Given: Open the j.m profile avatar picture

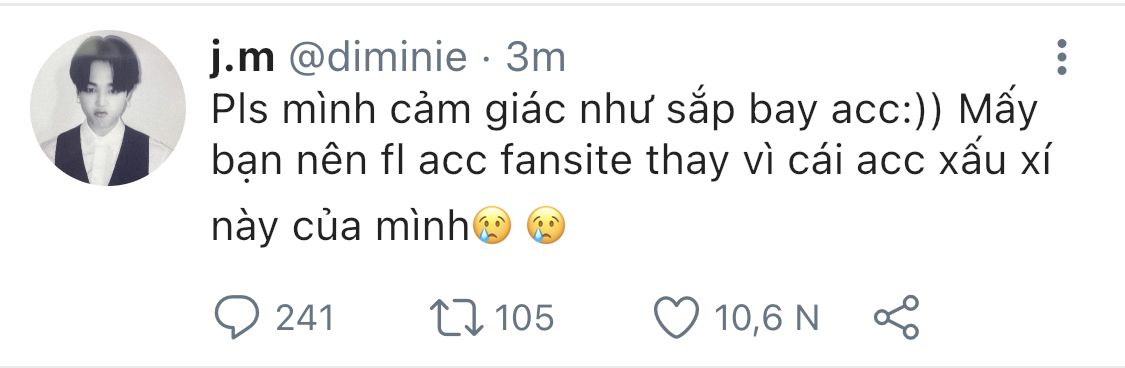Looking at the screenshot, I should 108,108.
